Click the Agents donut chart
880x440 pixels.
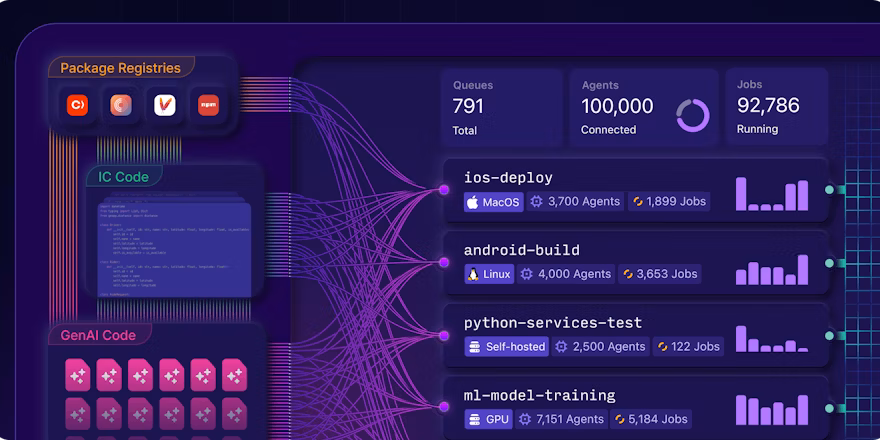tap(693, 116)
